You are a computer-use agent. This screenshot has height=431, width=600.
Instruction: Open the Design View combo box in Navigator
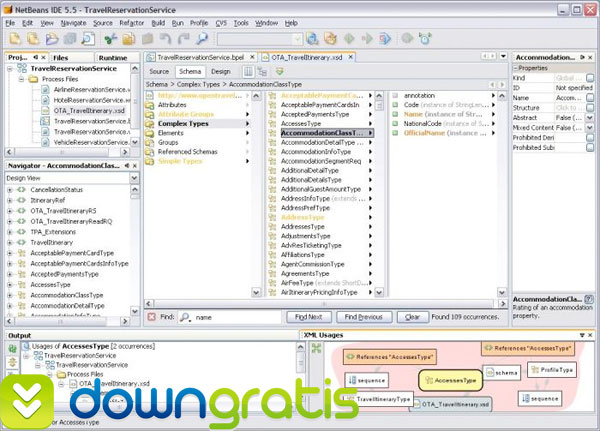click(72, 176)
